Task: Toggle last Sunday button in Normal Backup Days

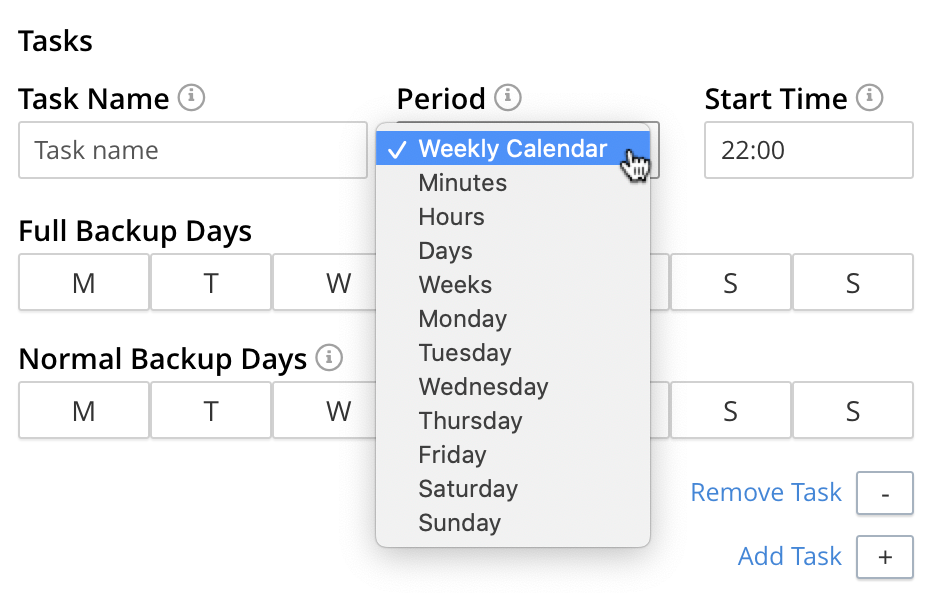Action: click(852, 411)
